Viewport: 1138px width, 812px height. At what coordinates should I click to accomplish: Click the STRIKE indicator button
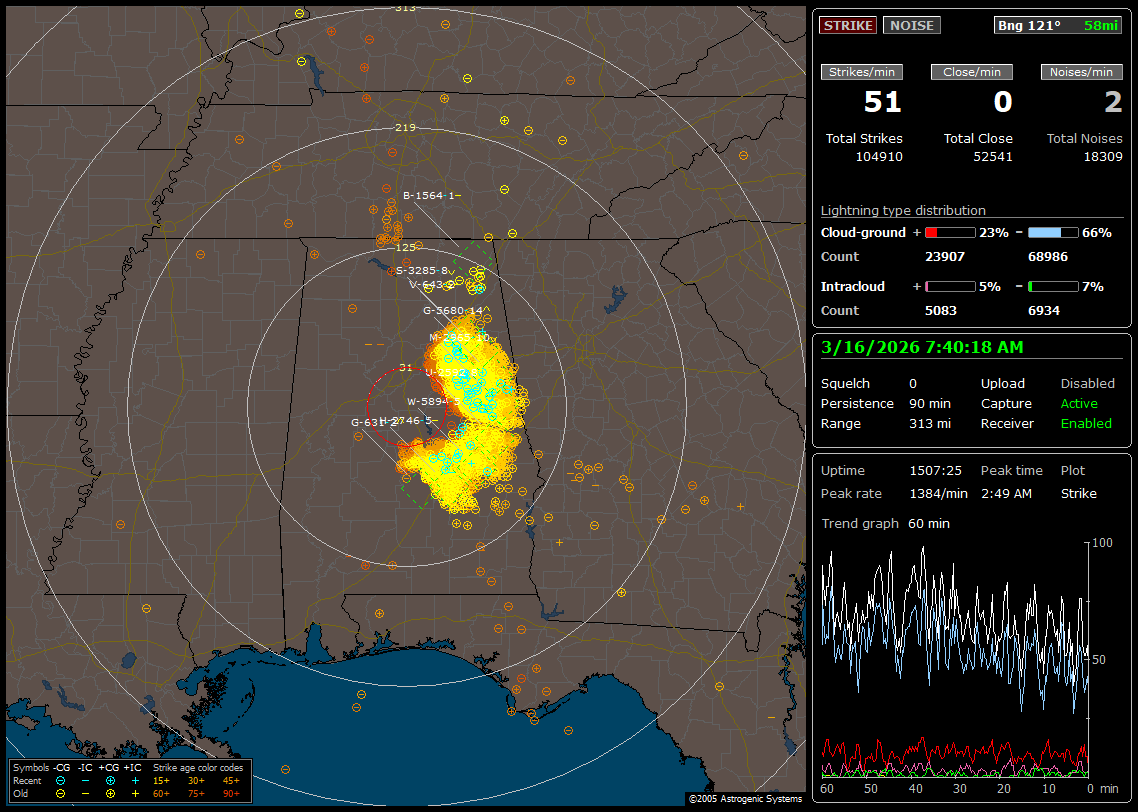pos(848,25)
